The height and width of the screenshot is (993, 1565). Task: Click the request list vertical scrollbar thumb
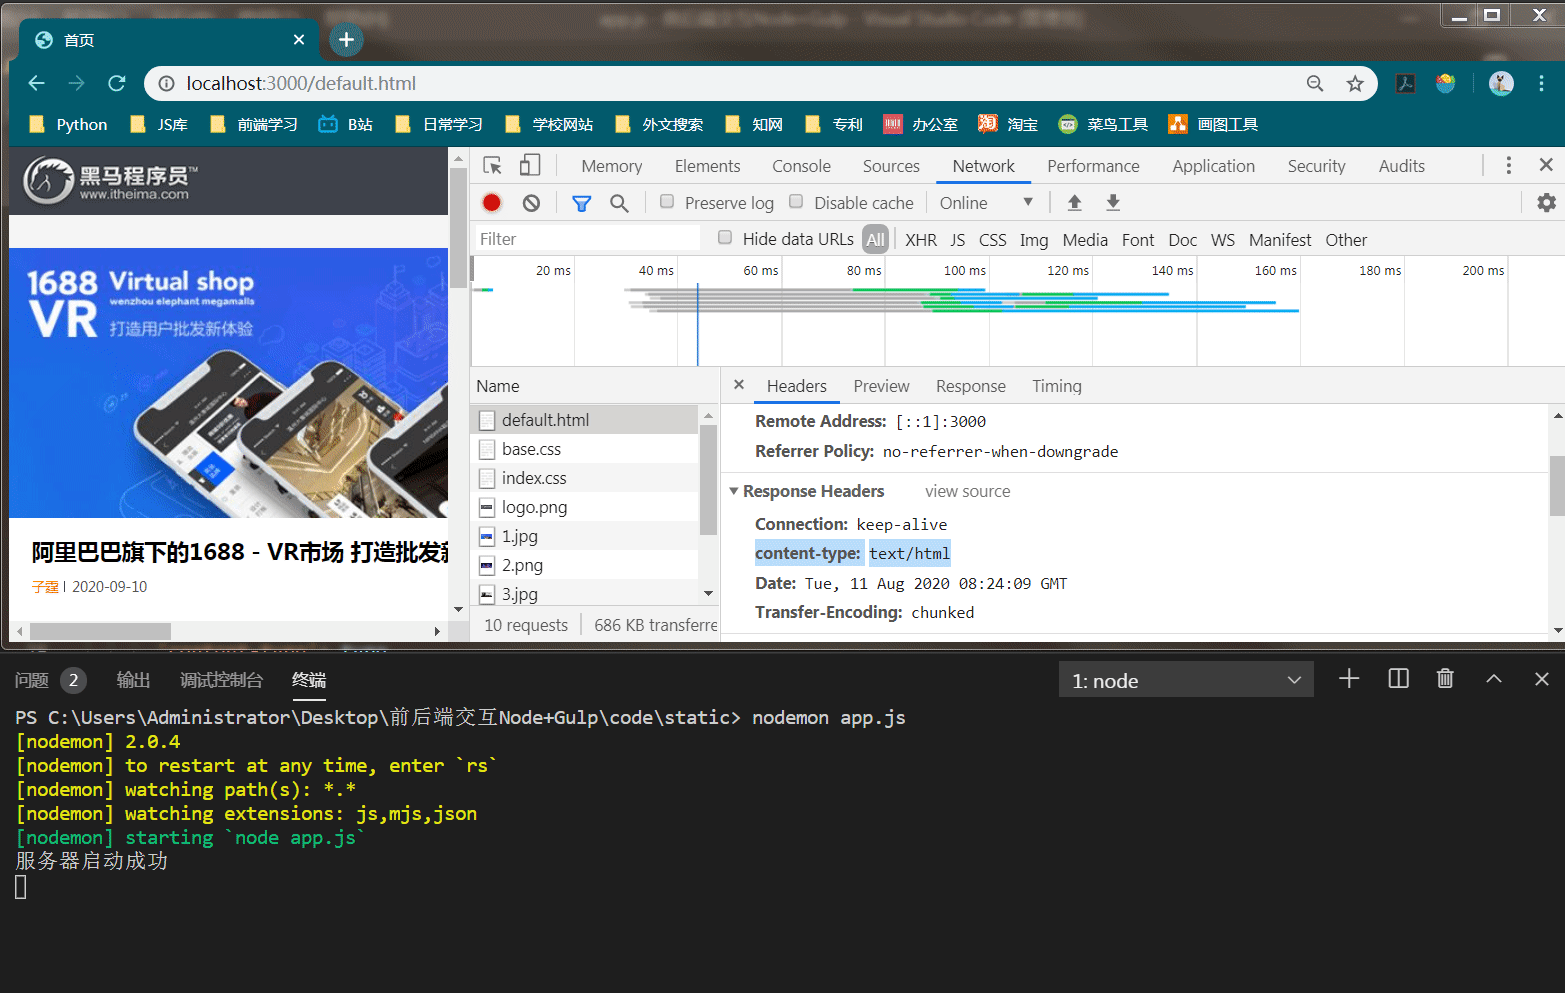point(708,479)
